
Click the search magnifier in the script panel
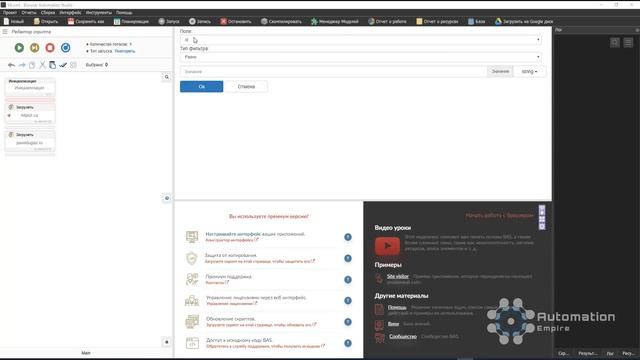click(x=167, y=77)
